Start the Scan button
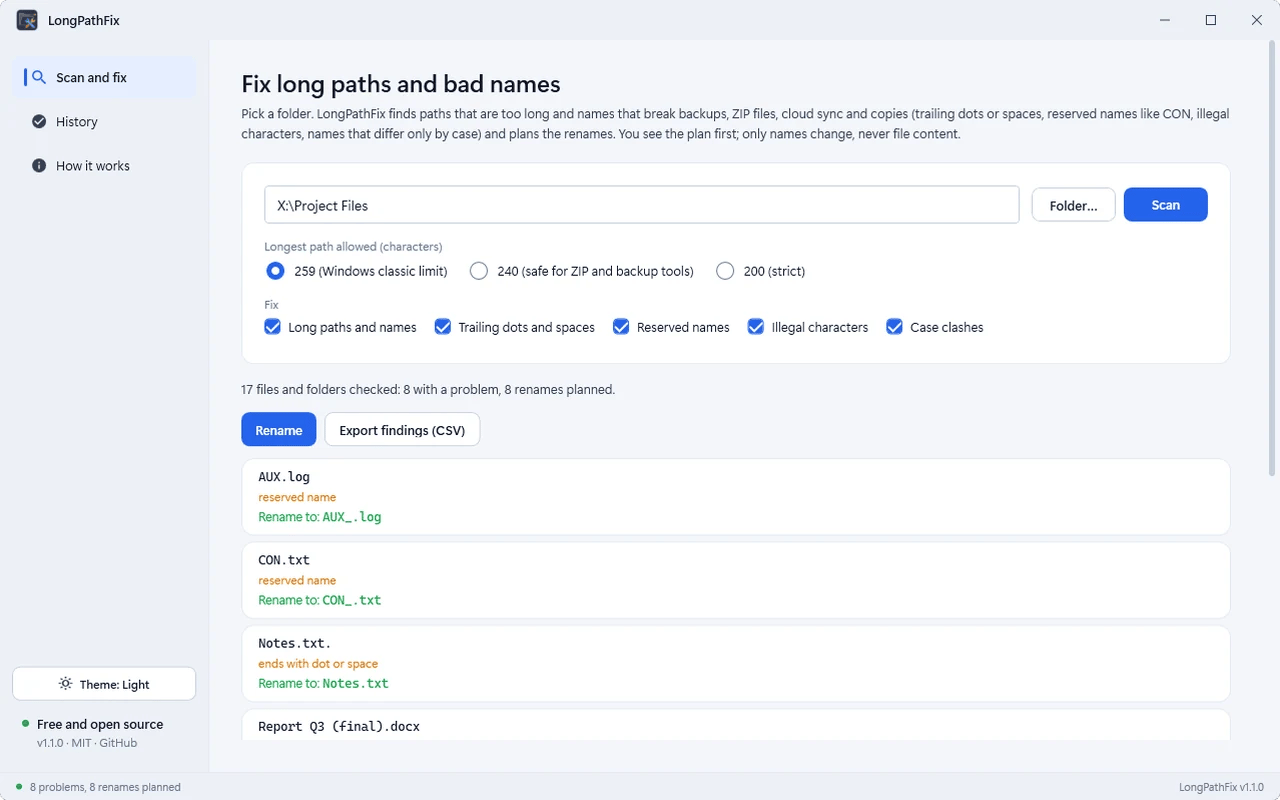The height and width of the screenshot is (800, 1280). click(1165, 205)
